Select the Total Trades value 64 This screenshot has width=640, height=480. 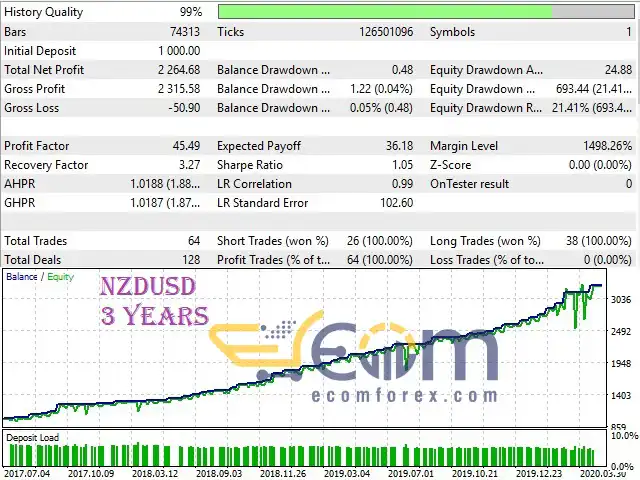(x=194, y=241)
